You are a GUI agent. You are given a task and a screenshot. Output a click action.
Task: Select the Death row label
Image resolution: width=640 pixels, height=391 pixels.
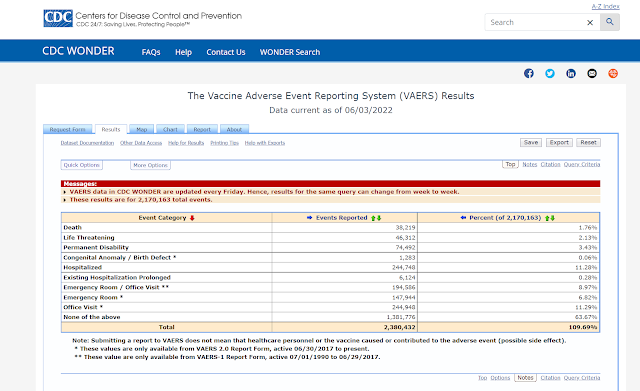coord(73,227)
